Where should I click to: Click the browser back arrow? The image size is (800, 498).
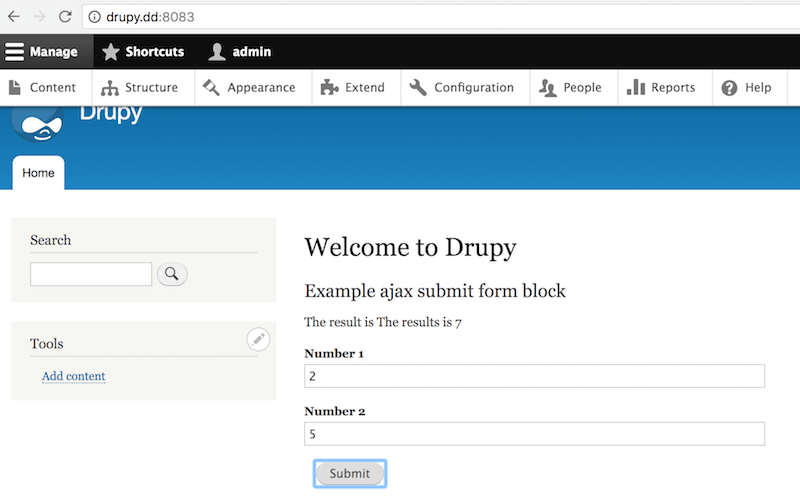click(x=14, y=17)
